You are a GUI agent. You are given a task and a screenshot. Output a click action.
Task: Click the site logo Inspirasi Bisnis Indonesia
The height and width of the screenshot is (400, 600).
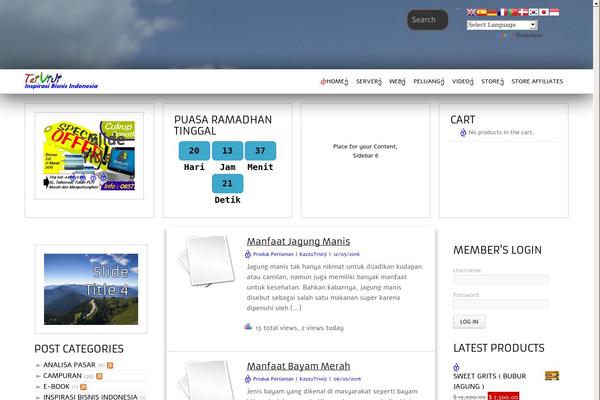pos(61,81)
